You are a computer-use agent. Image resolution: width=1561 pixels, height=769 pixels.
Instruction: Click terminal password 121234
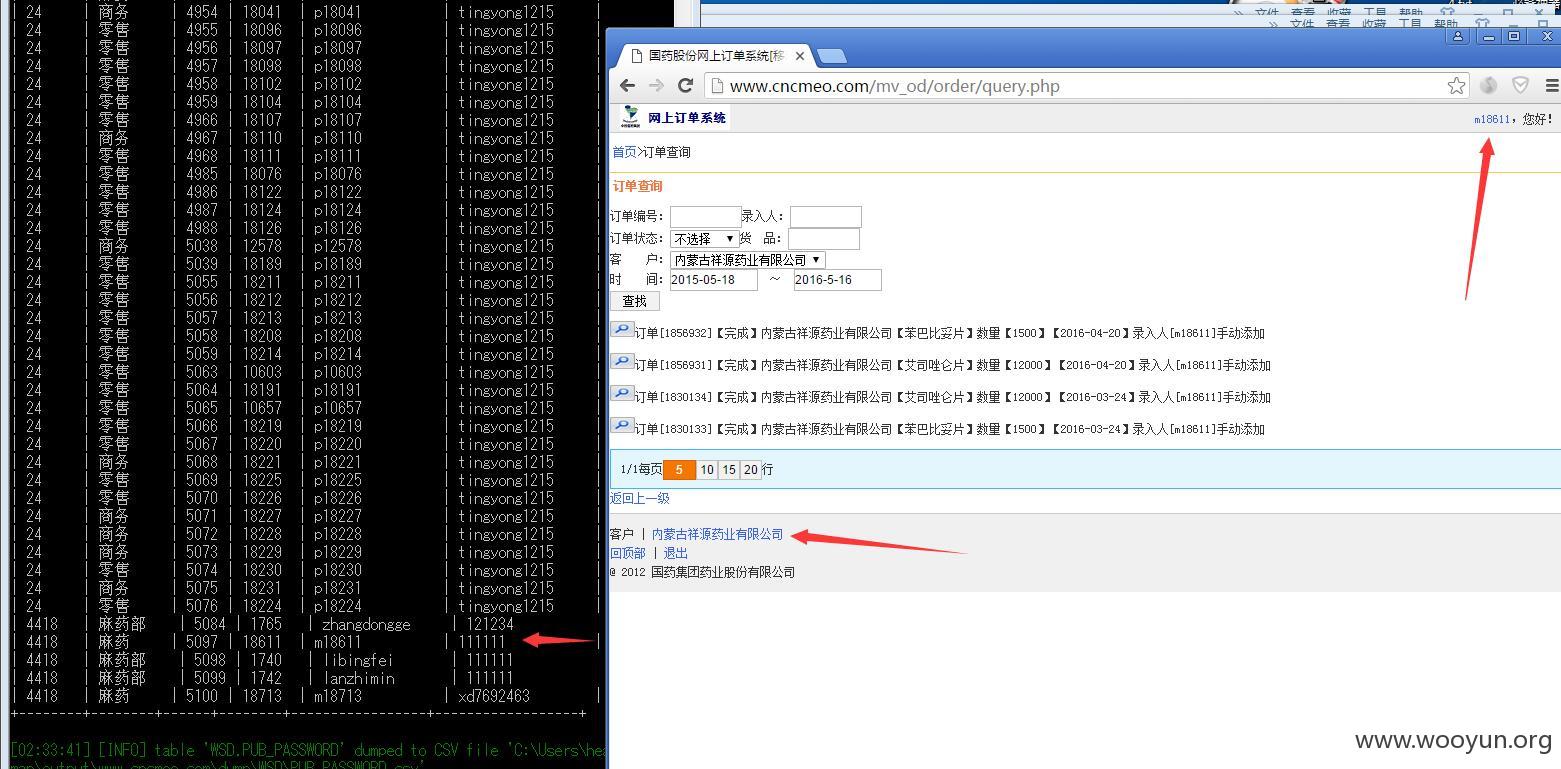point(490,624)
